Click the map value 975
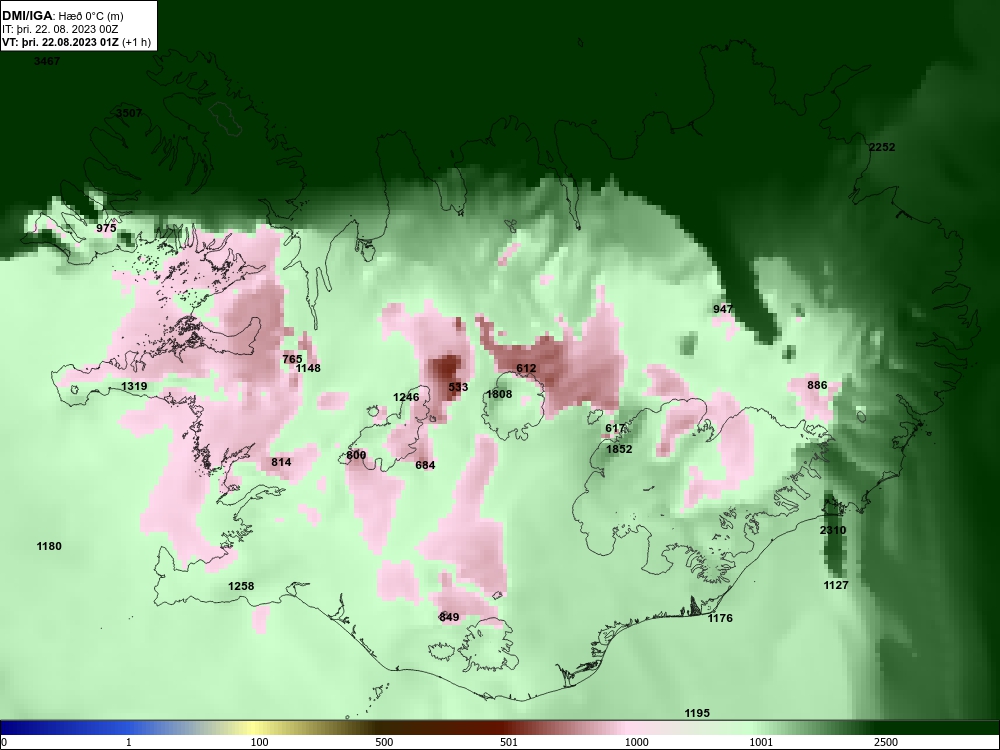1000x750 pixels. pyautogui.click(x=107, y=228)
